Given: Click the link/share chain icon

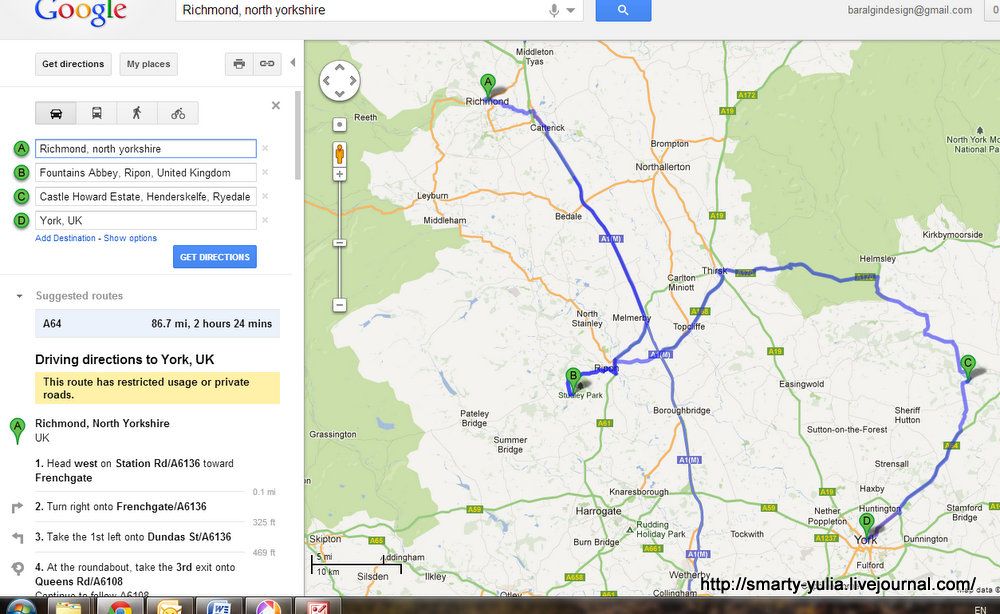Looking at the screenshot, I should tap(267, 64).
